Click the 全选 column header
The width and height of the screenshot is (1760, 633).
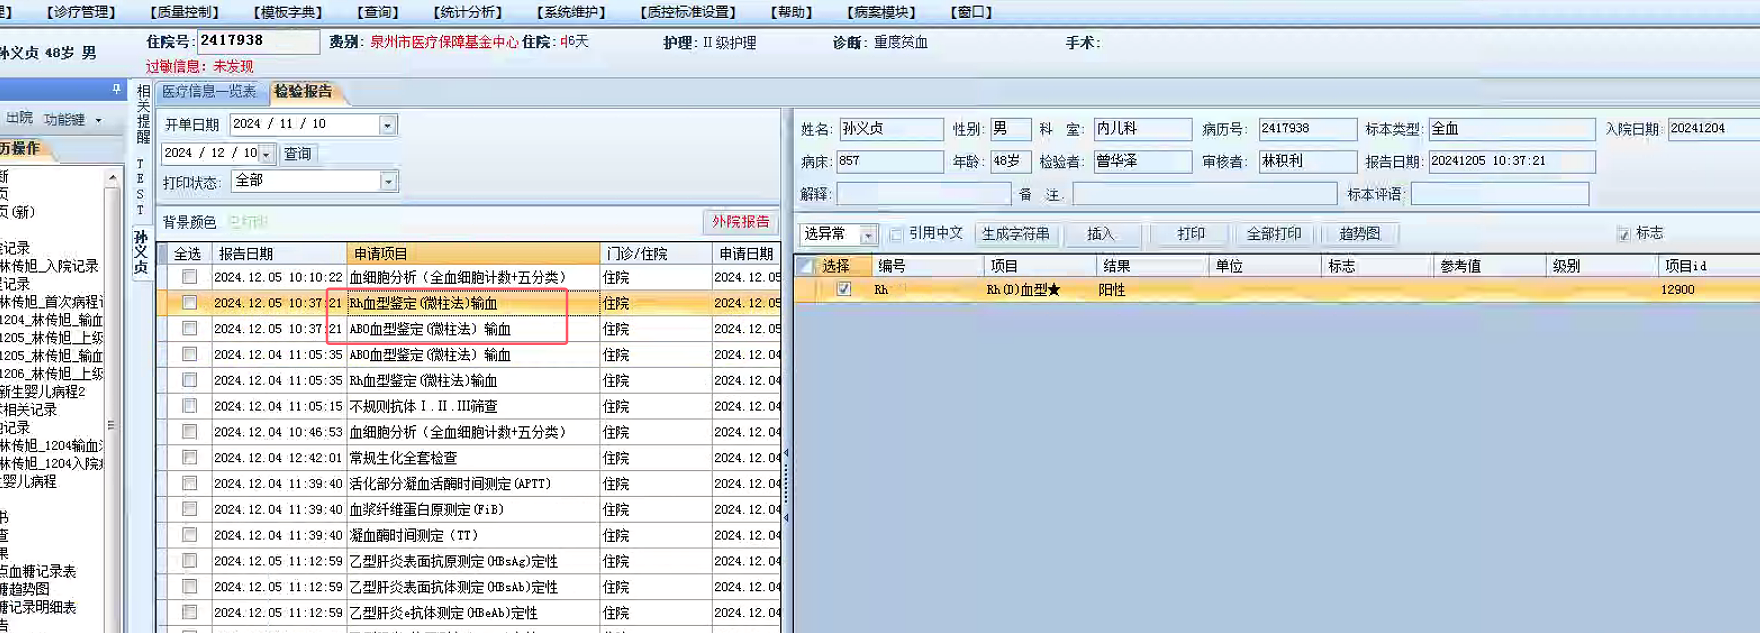click(186, 254)
